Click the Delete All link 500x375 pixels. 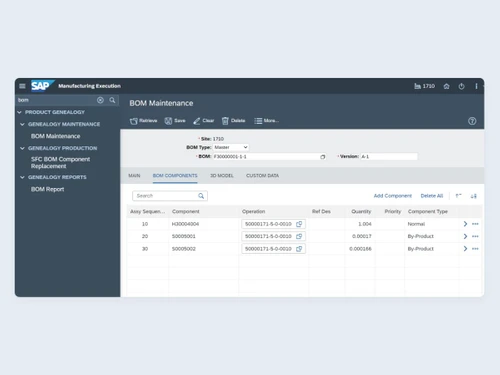(432, 196)
